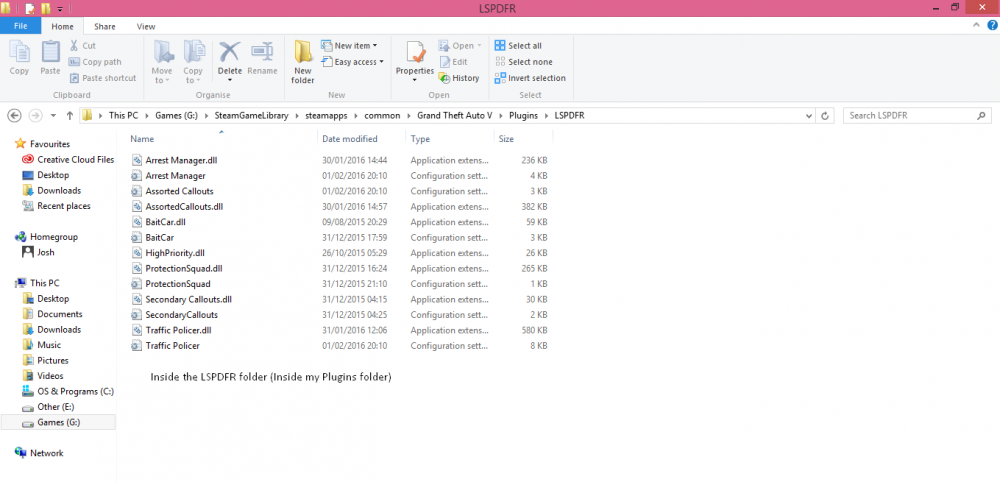Select the HighPriority.dll file

tap(168, 253)
